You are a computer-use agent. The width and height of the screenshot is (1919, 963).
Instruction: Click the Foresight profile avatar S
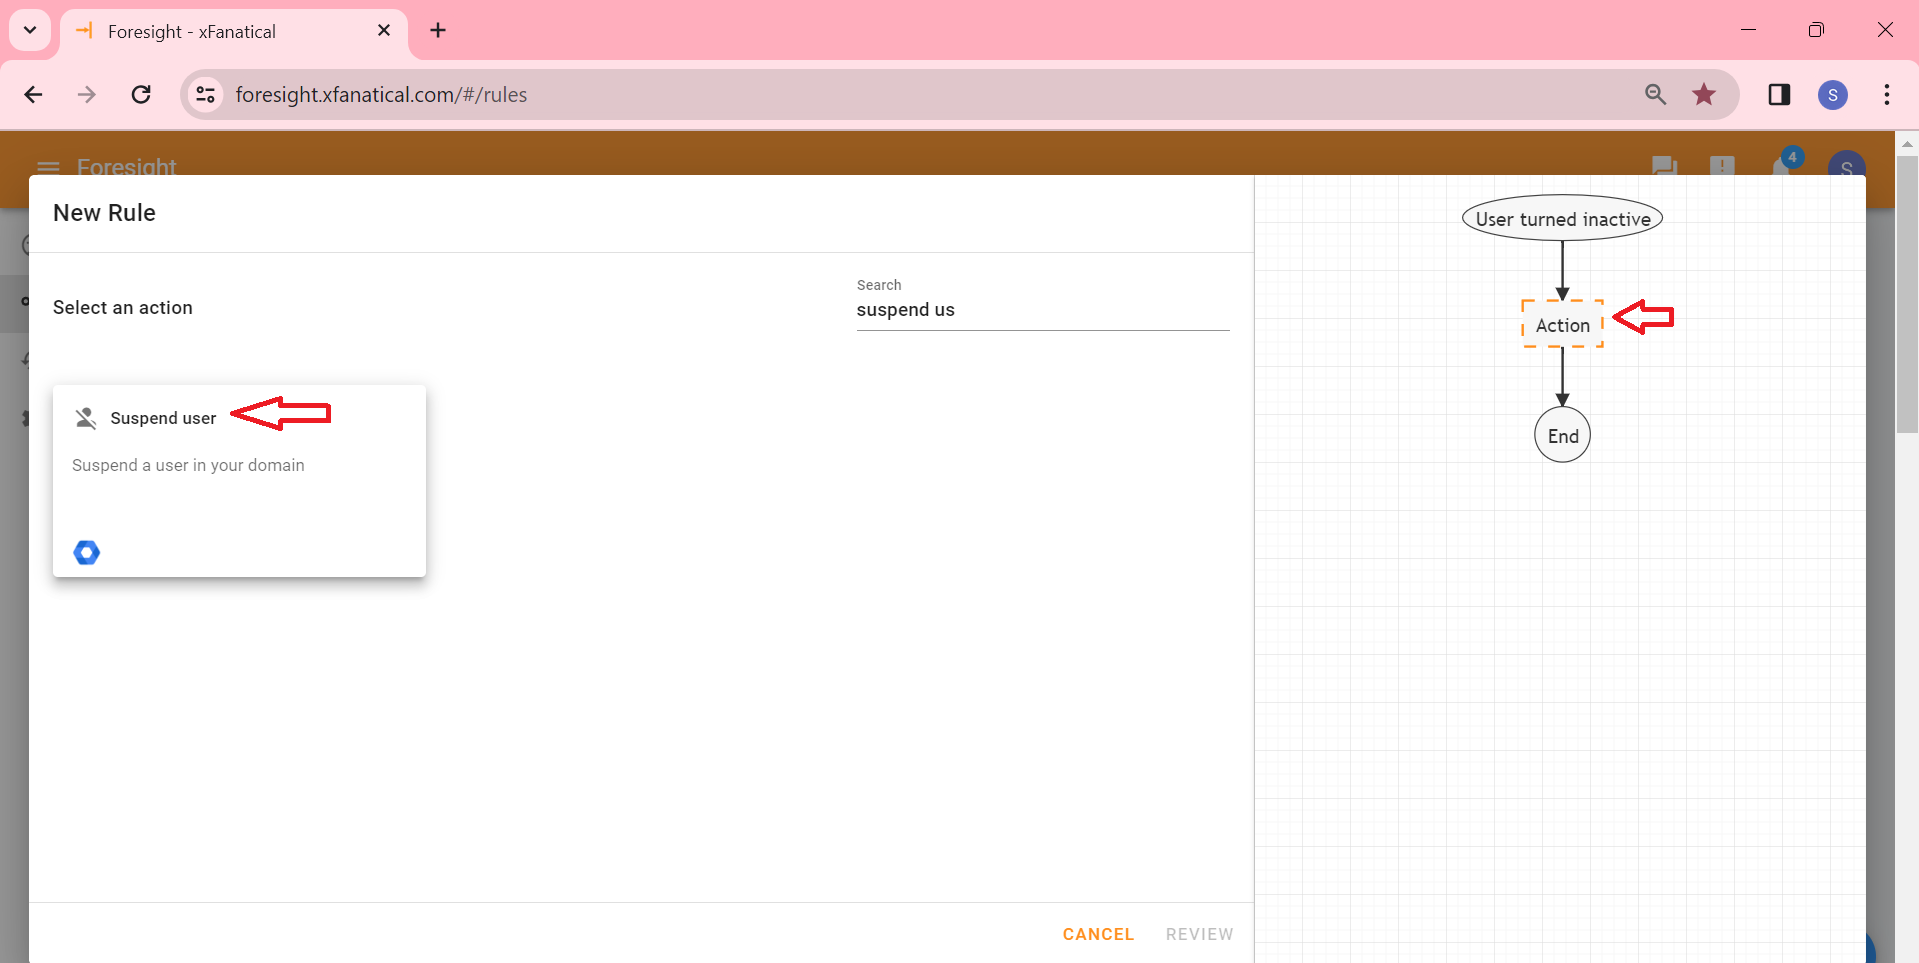coord(1848,168)
